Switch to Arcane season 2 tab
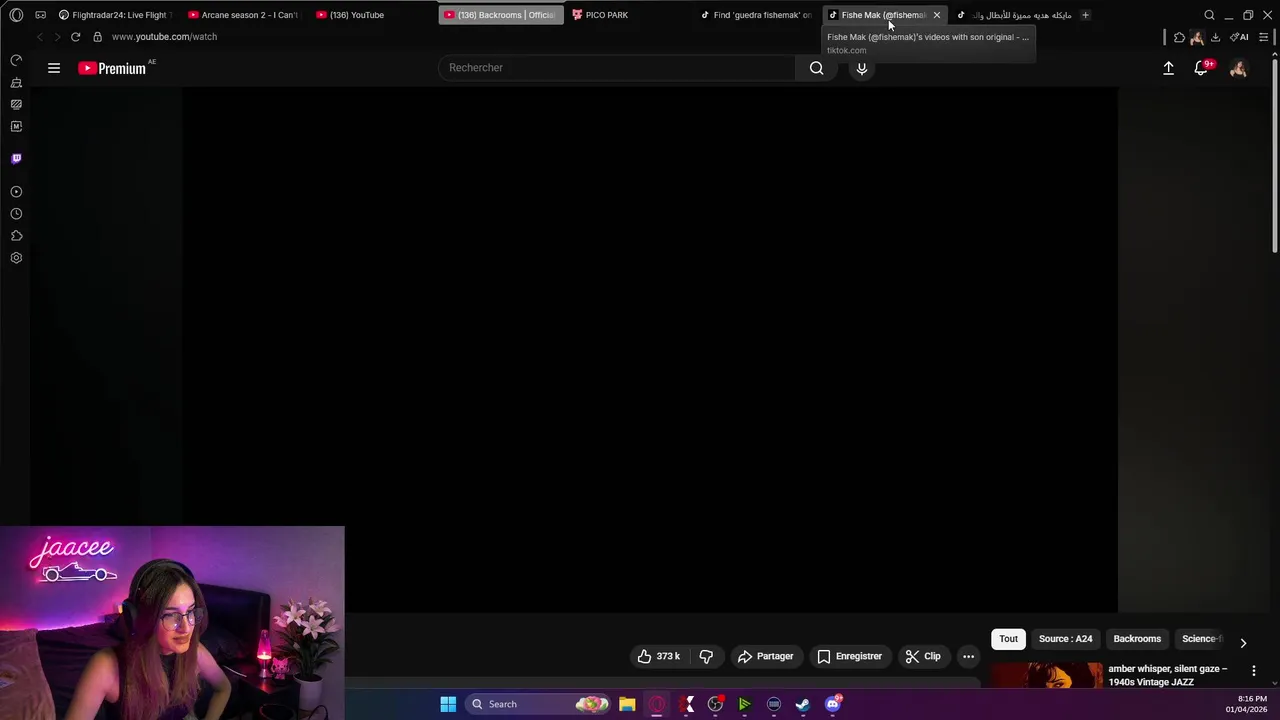 pyautogui.click(x=243, y=15)
